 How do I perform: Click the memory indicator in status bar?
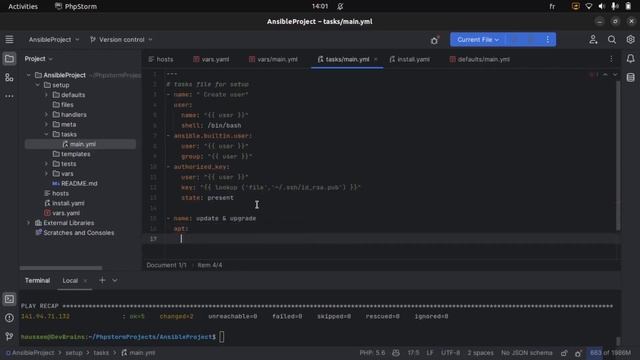(610, 353)
